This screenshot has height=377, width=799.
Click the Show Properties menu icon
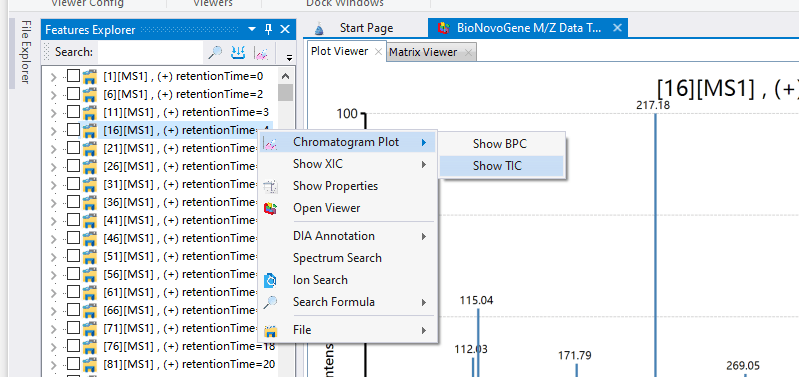[271, 186]
